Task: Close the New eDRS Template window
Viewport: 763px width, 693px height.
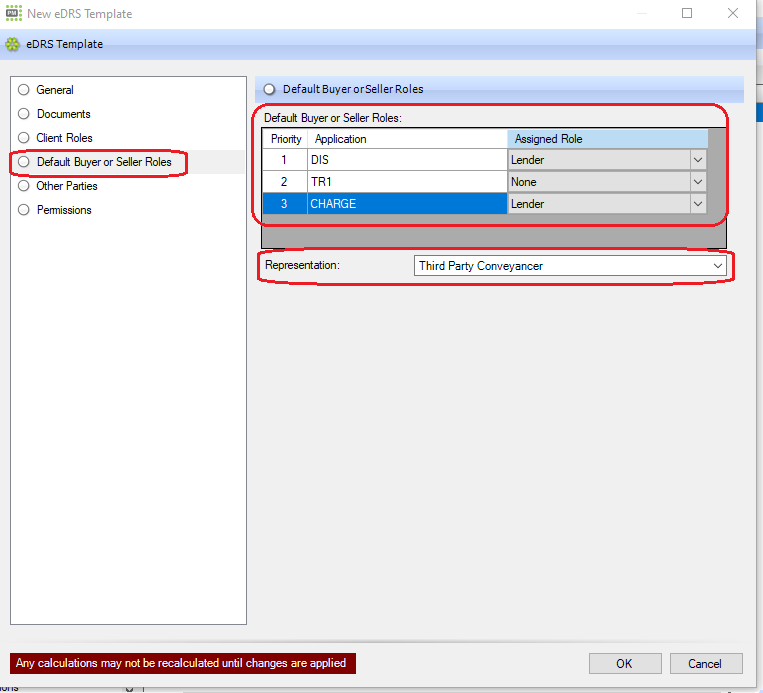Action: pos(733,13)
